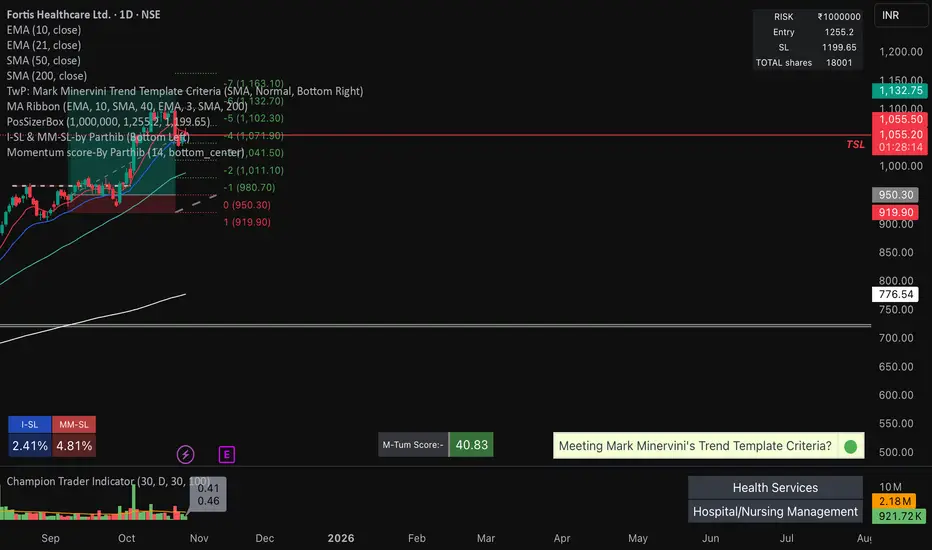This screenshot has height=550, width=932.
Task: Click the Nov label on time axis
Action: pos(199,538)
